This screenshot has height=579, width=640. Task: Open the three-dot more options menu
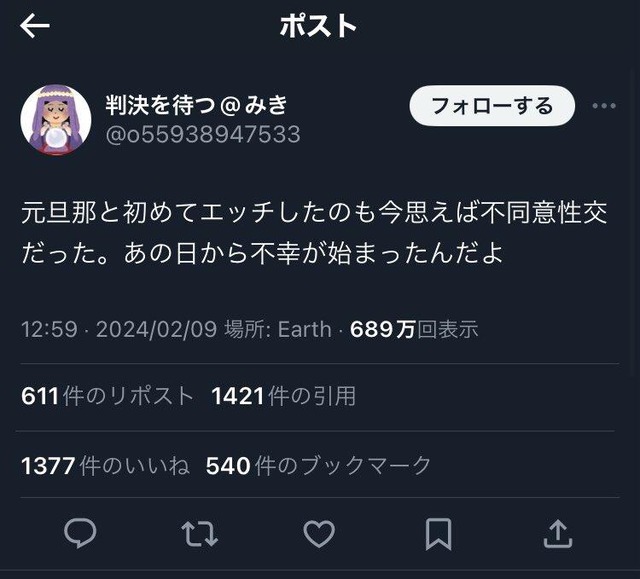coord(604,106)
